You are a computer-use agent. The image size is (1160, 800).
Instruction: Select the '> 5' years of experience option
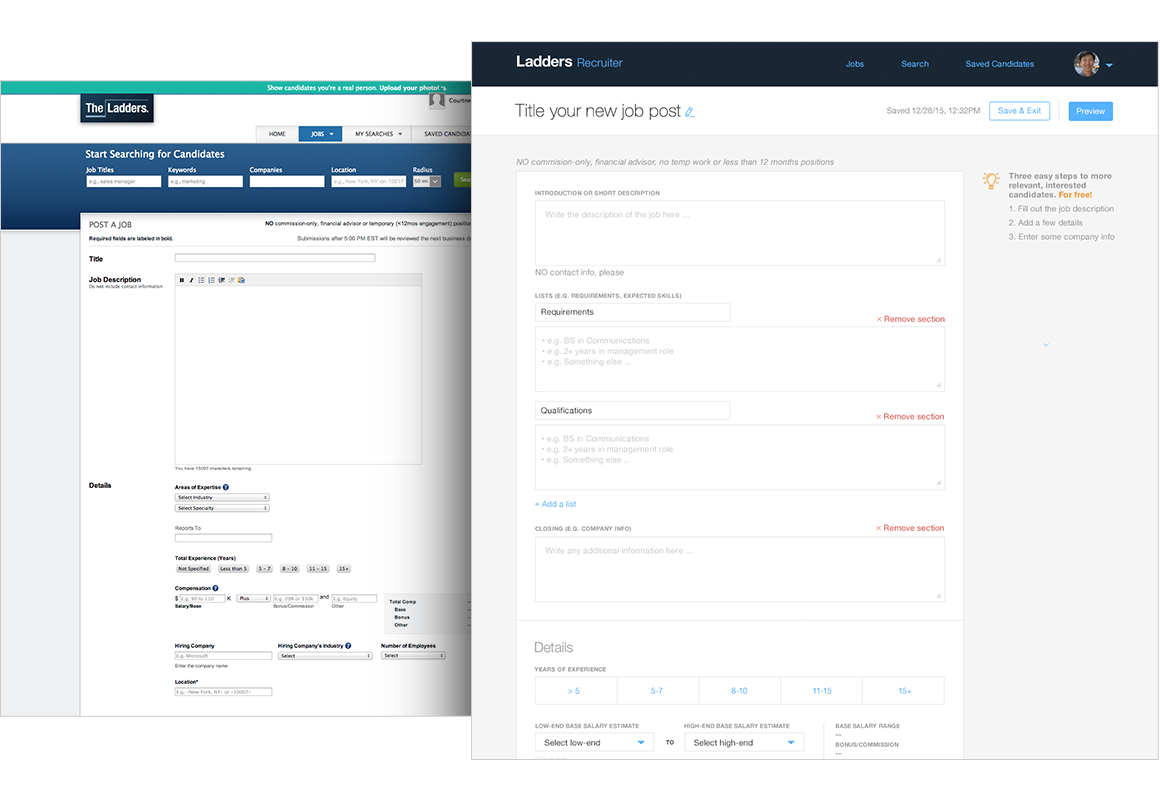(x=576, y=690)
